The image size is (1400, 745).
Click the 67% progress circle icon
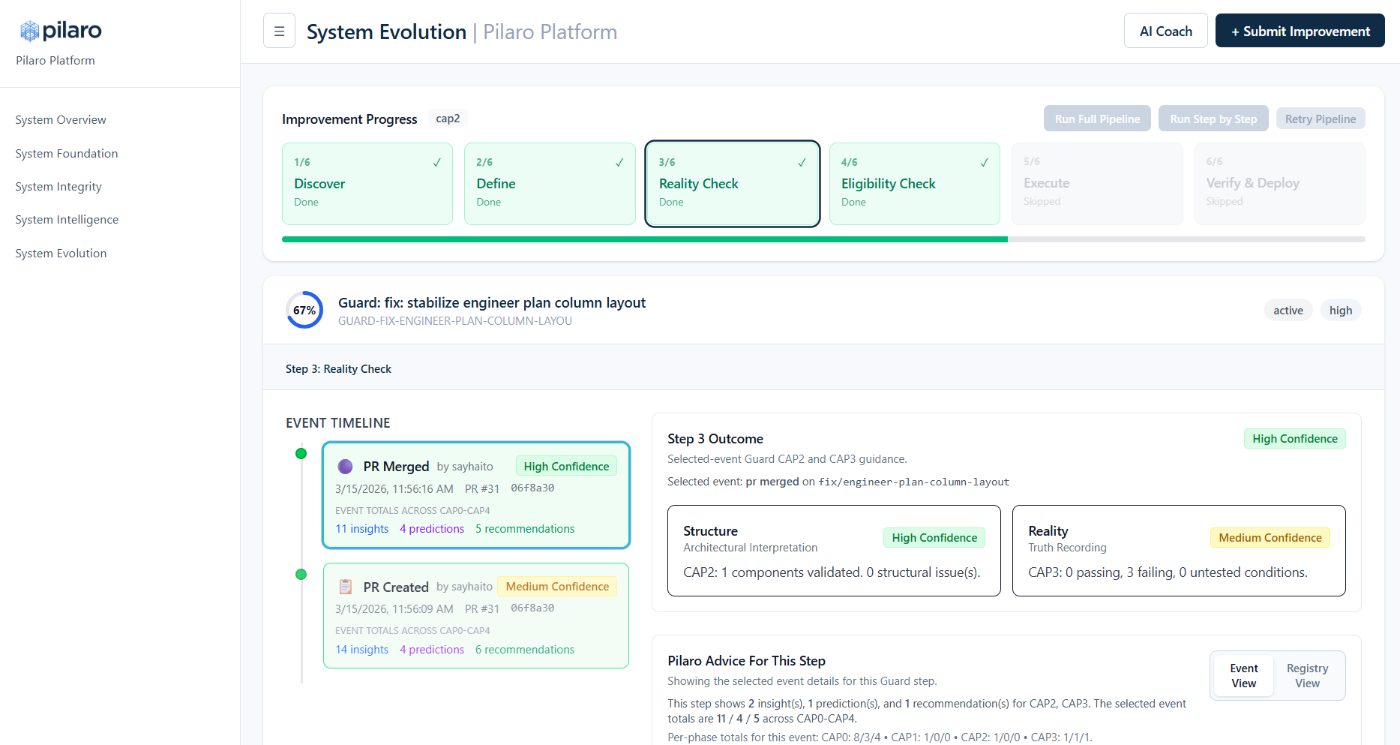pyautogui.click(x=304, y=310)
